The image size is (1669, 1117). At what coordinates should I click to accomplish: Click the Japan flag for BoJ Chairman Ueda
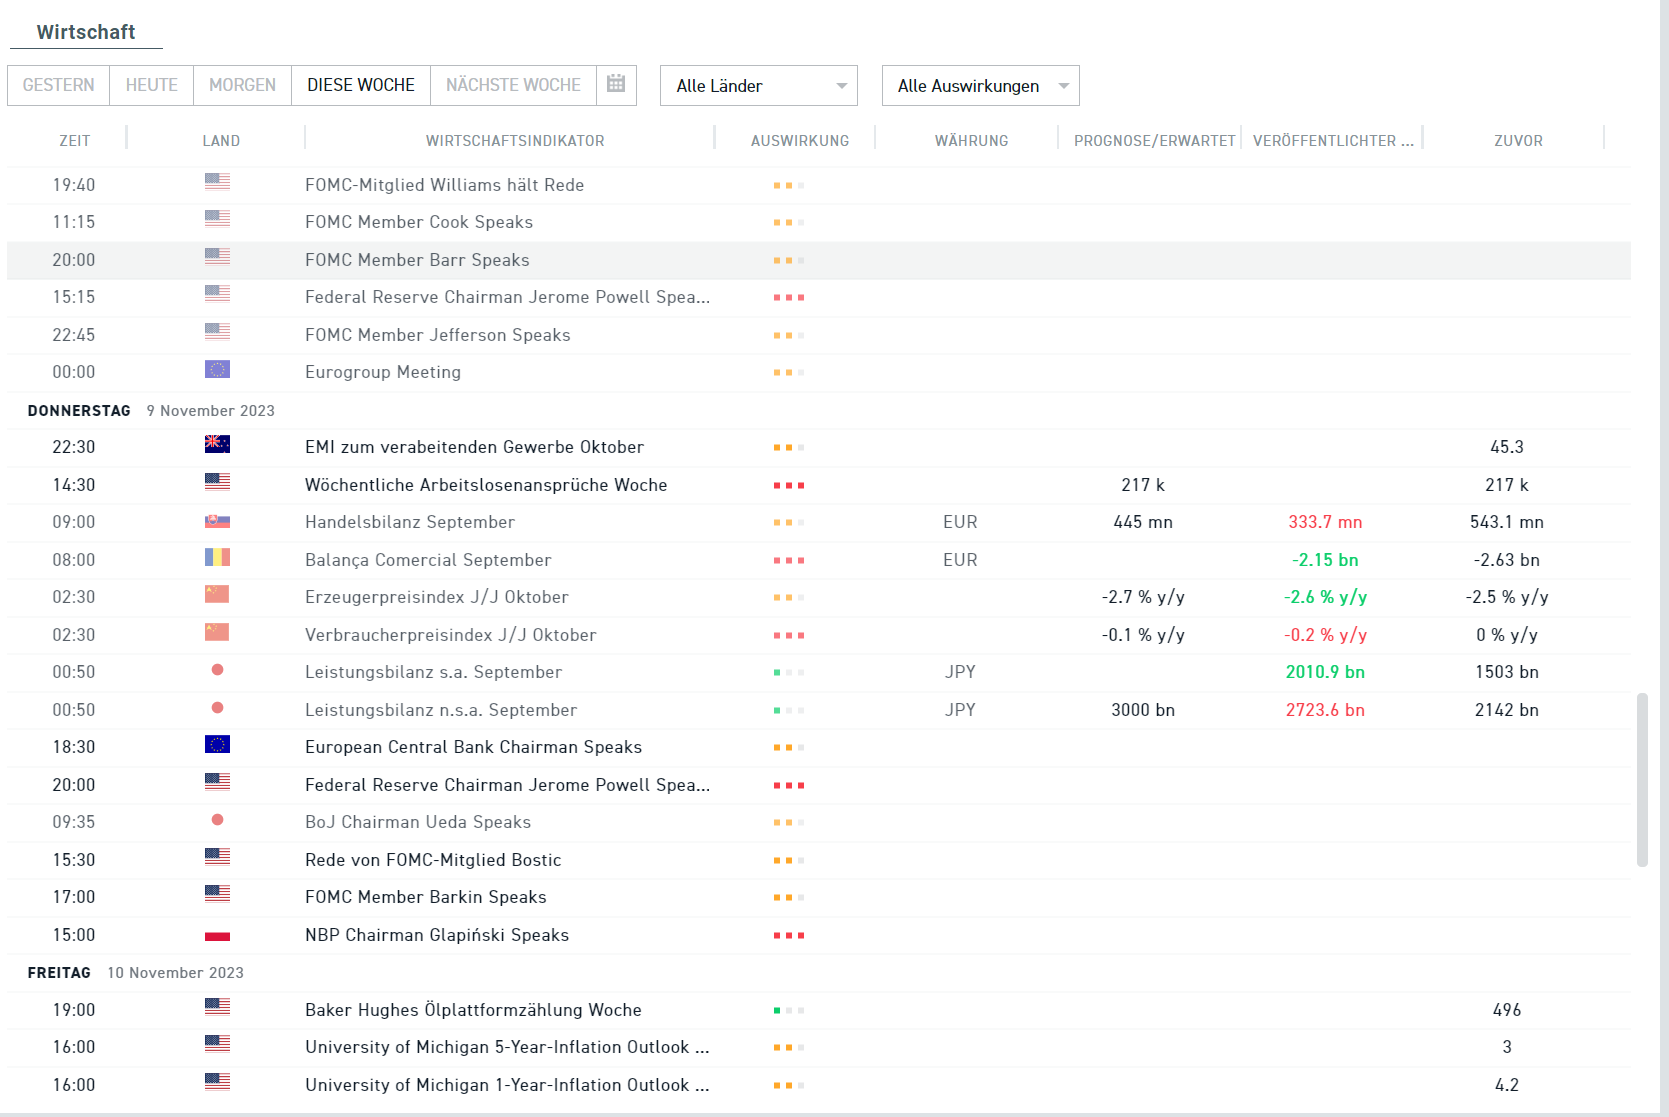(x=217, y=820)
